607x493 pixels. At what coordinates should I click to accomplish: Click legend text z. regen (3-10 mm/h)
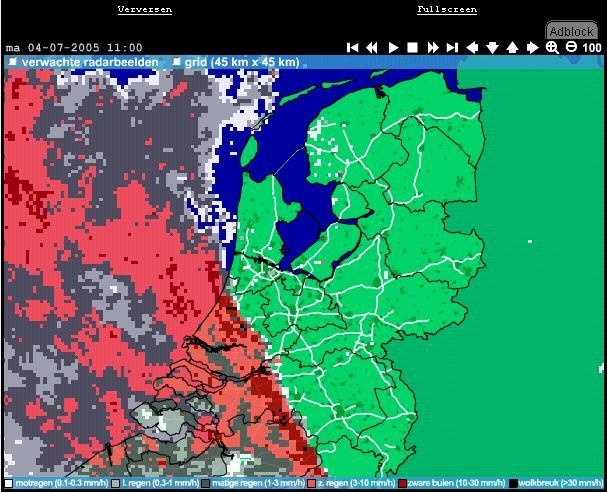[x=357, y=483]
